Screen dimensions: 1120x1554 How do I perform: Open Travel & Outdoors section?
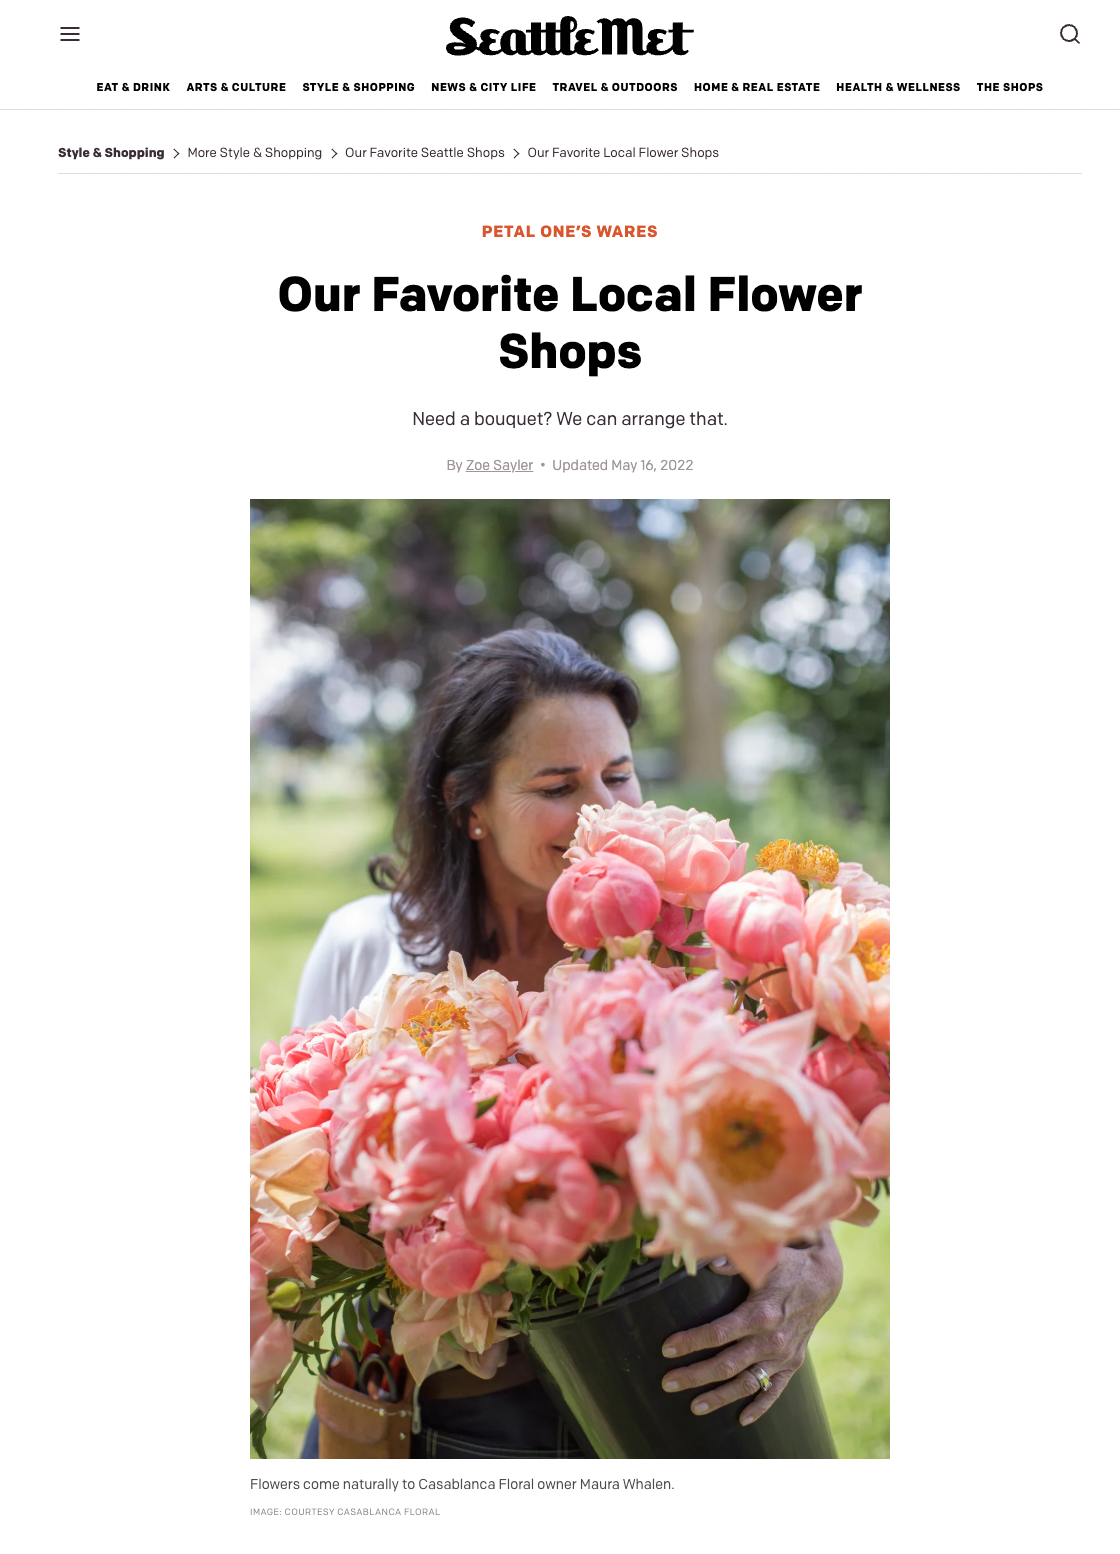615,88
